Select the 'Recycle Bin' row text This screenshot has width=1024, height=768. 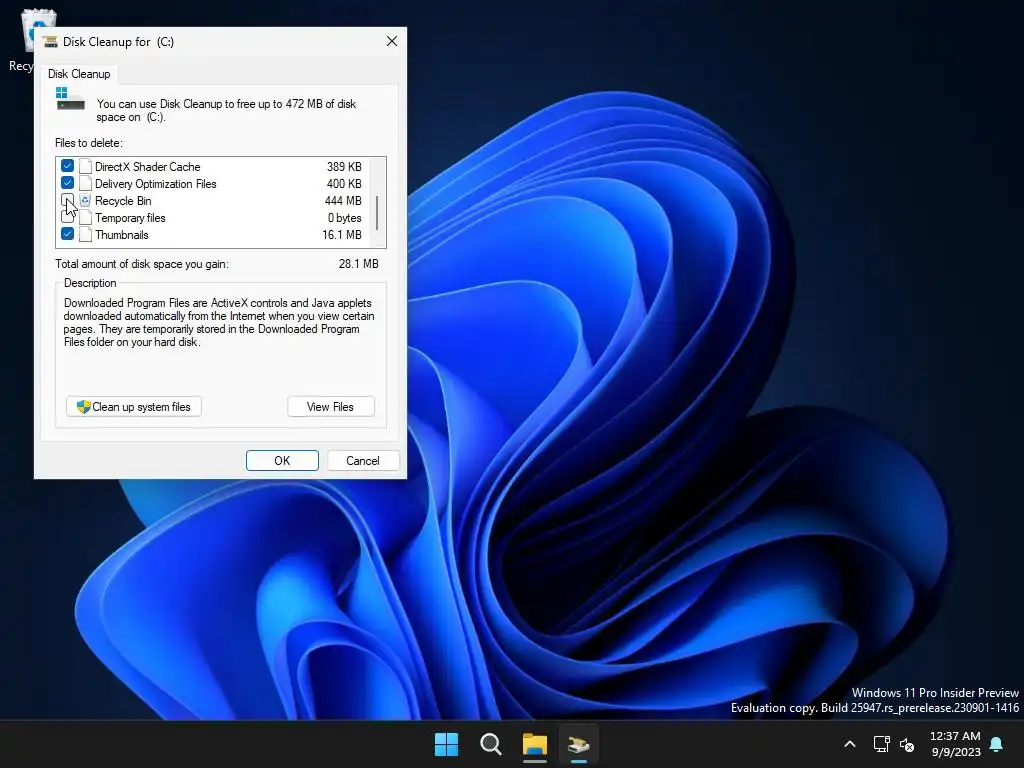click(x=123, y=200)
